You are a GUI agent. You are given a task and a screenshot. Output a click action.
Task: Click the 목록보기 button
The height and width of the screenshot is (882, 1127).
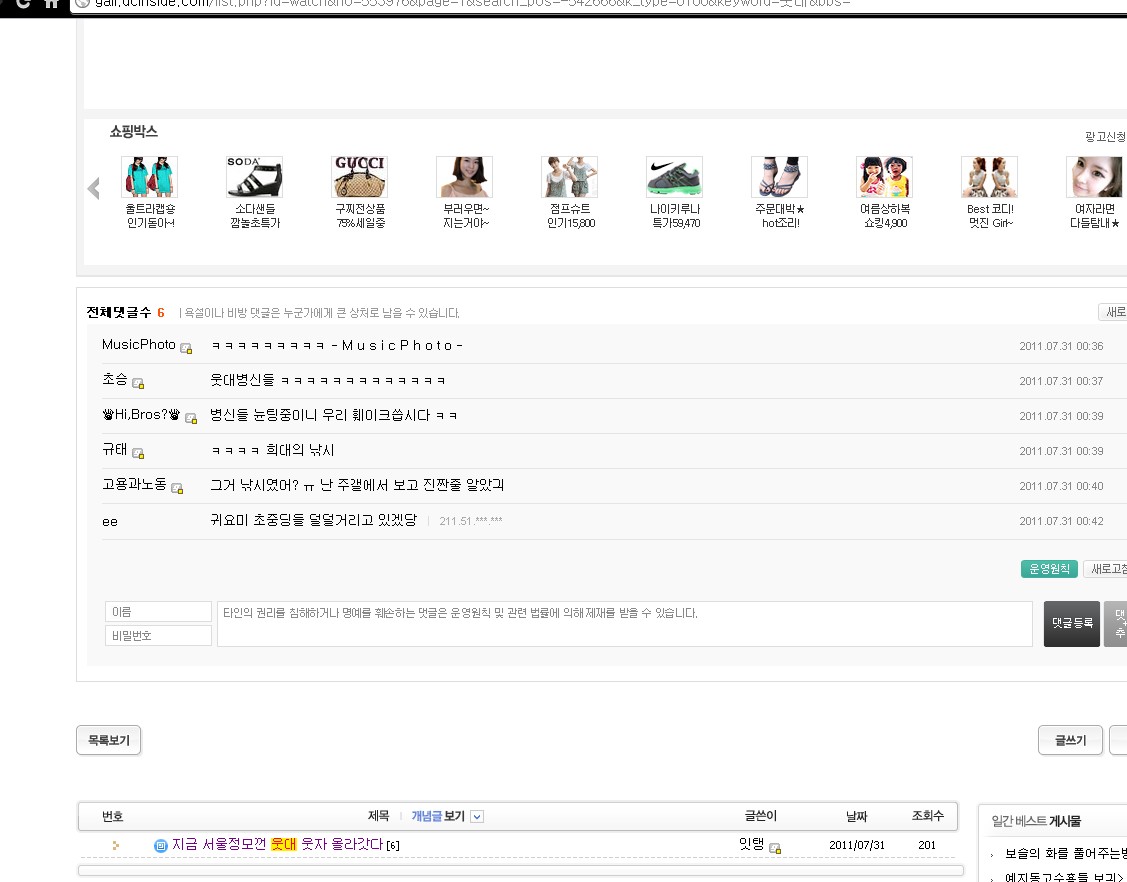(109, 740)
